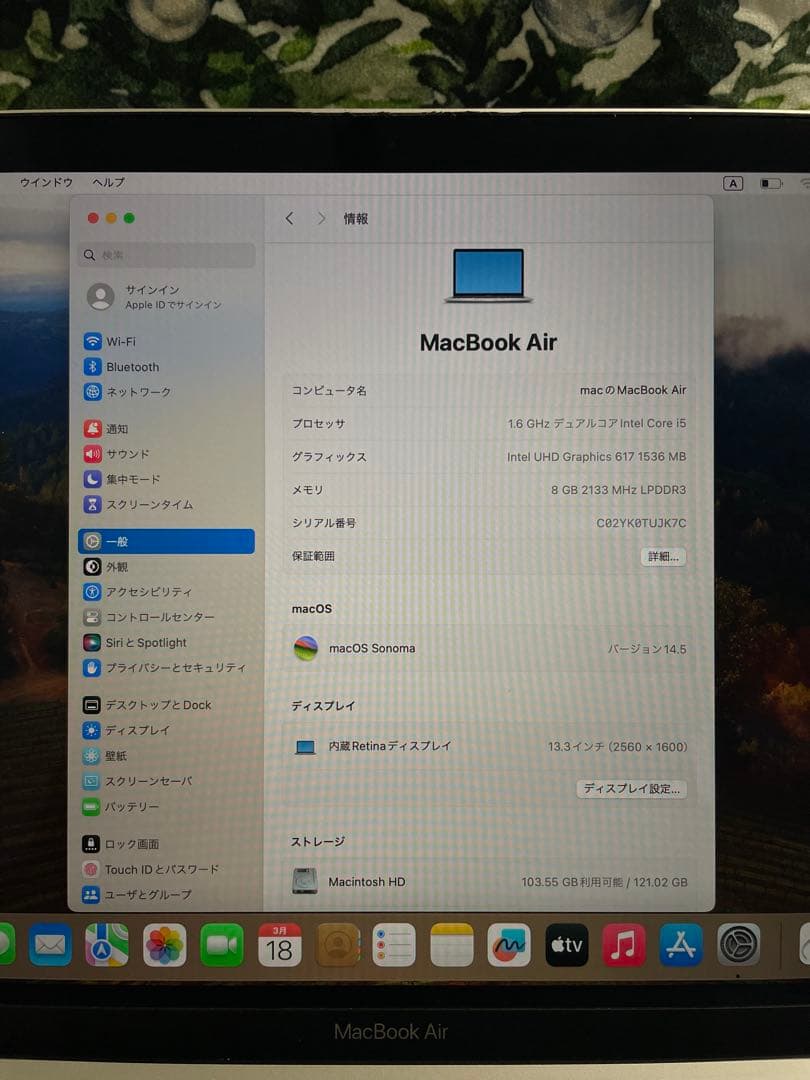Launch the Music app from the Dock
The image size is (810, 1080).
tap(625, 943)
